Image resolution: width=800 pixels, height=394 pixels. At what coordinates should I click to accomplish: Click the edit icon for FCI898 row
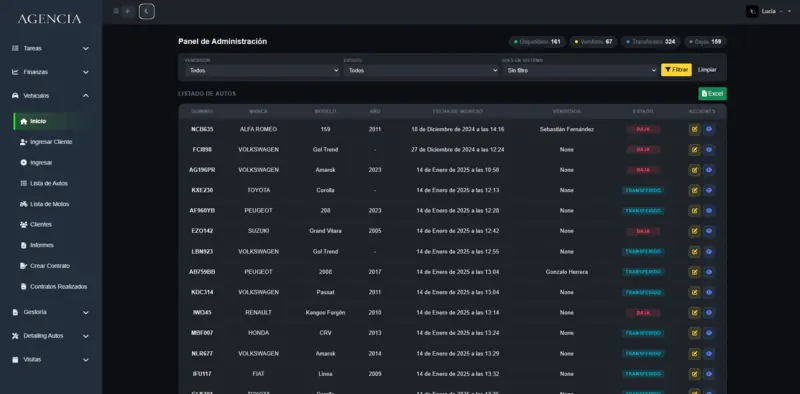(694, 150)
